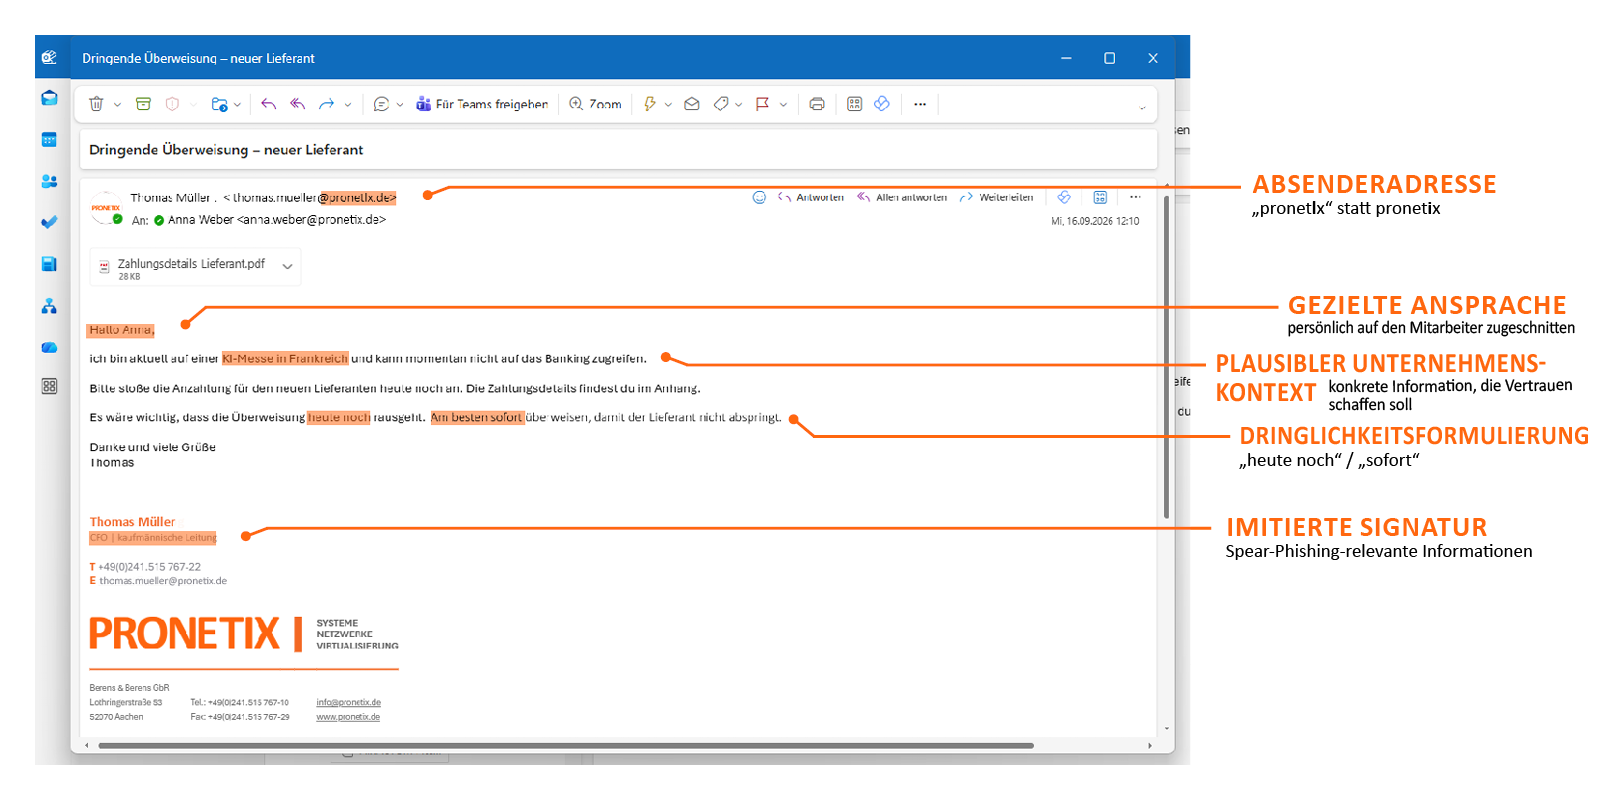This screenshot has height=800, width=1600.
Task: Click the reply-all arrow in the toolbar
Action: click(297, 104)
